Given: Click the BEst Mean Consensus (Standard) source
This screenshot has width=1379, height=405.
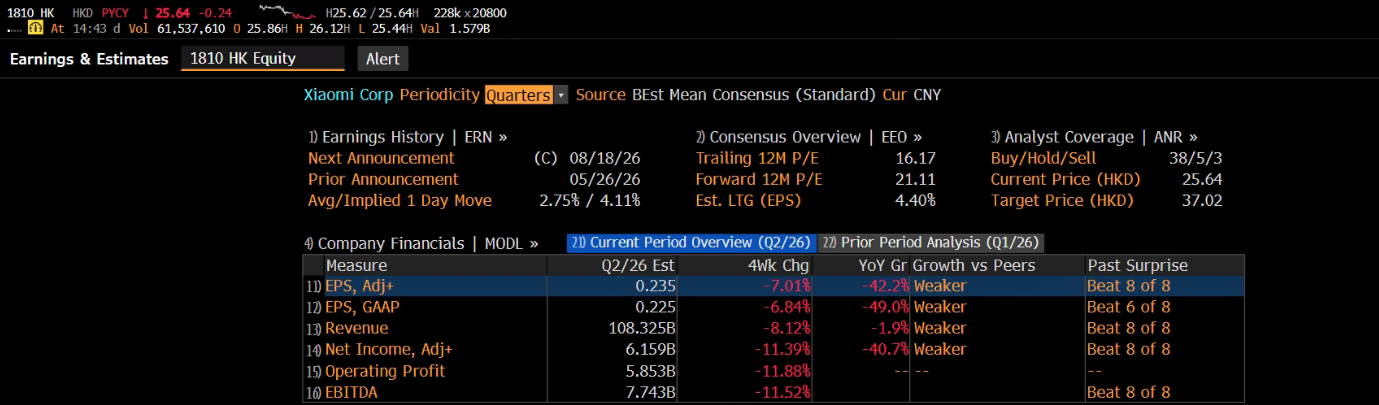Looking at the screenshot, I should 754,95.
